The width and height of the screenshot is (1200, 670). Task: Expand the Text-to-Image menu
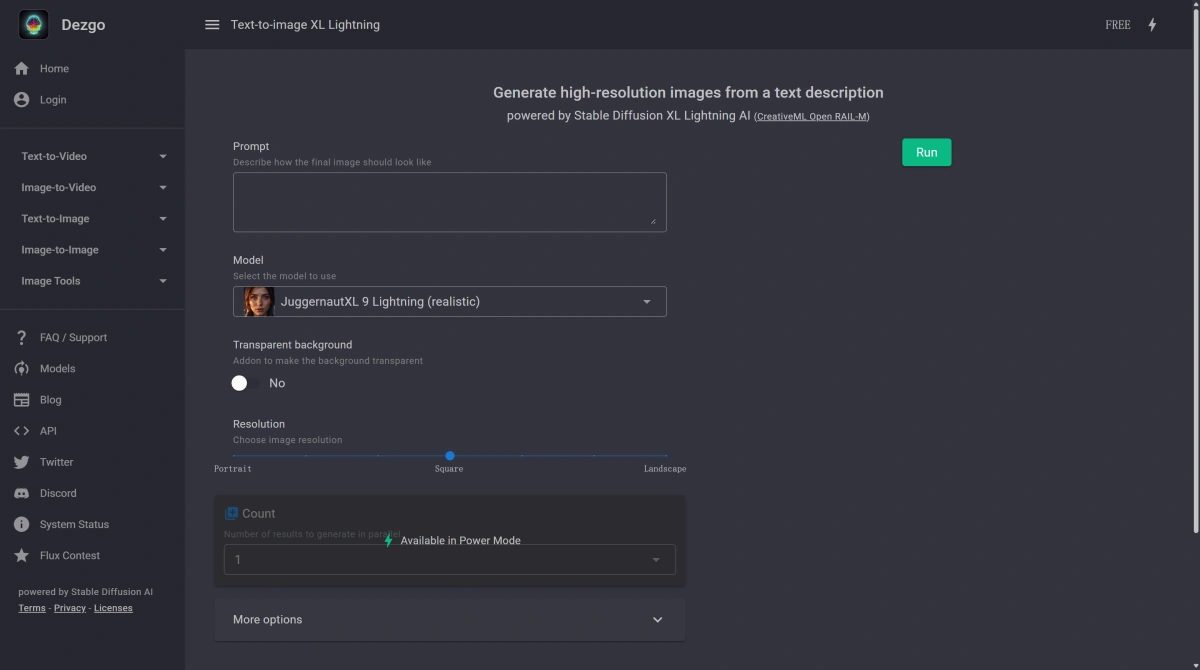(x=92, y=218)
